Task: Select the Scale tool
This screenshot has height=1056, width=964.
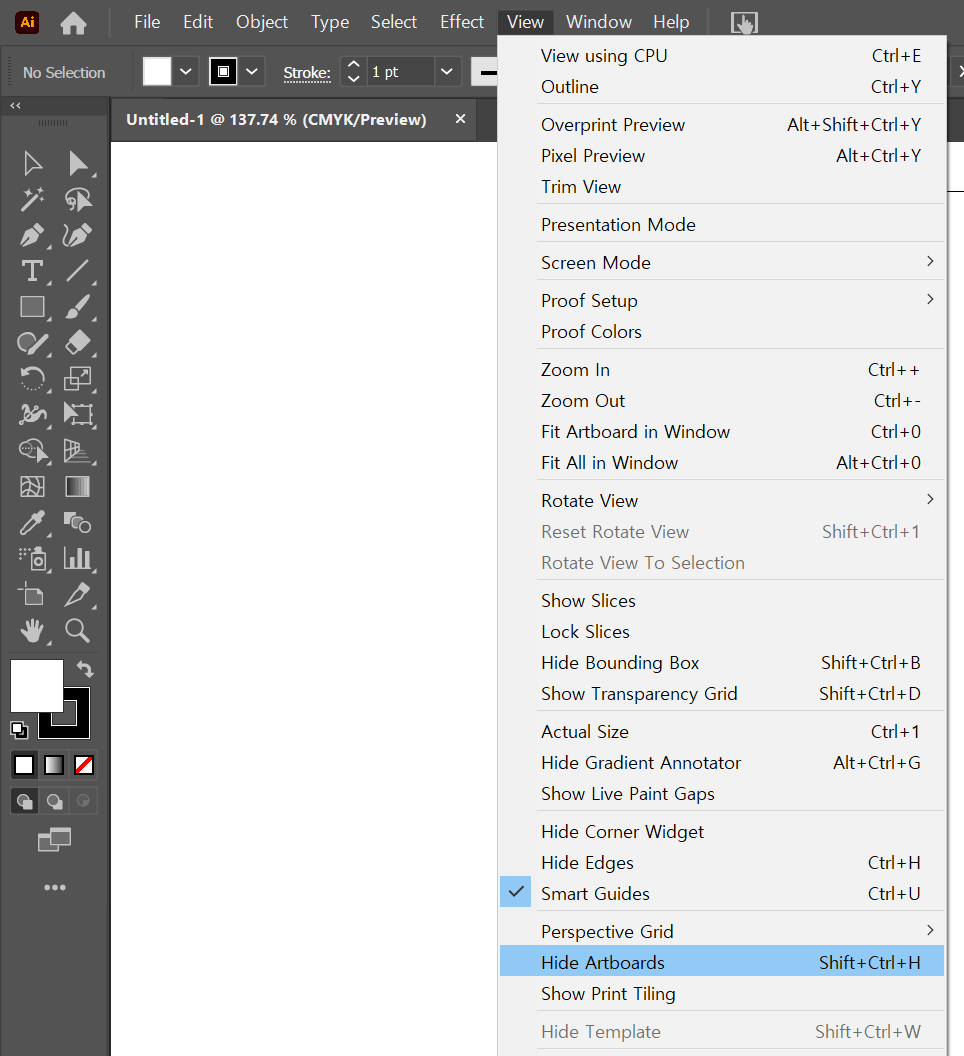Action: 77,378
